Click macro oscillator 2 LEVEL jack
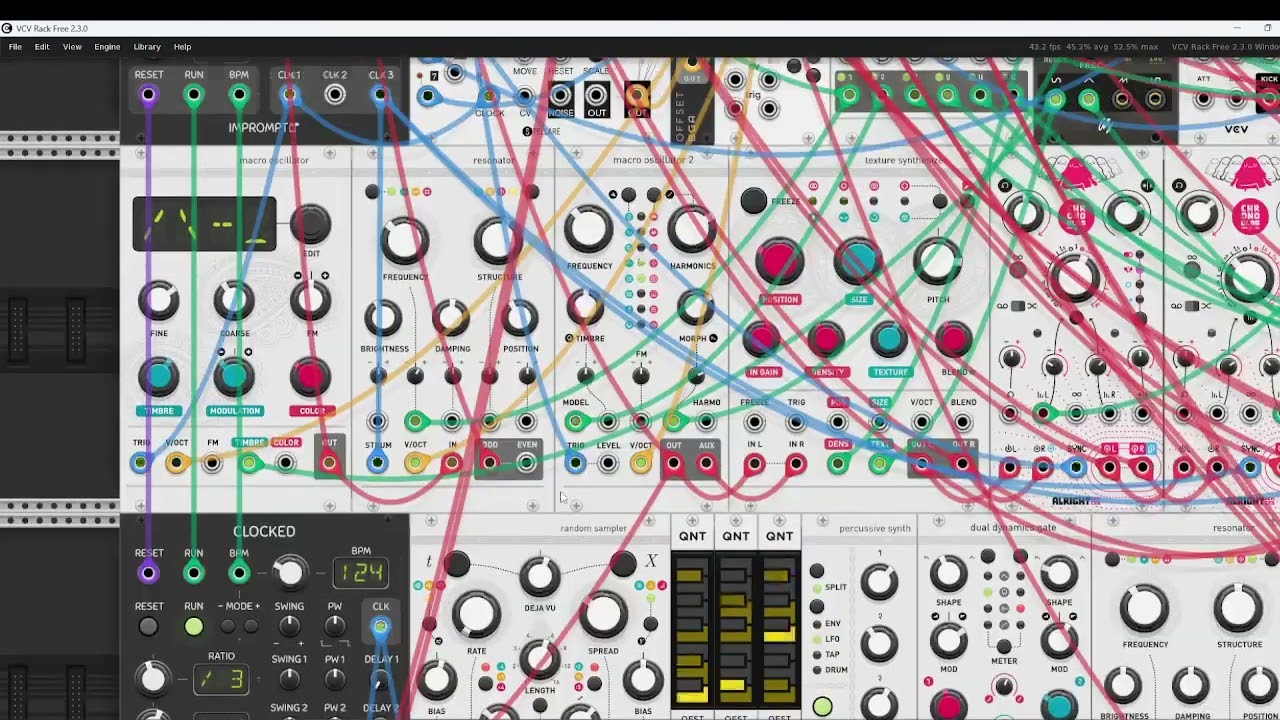The width and height of the screenshot is (1280, 720). click(x=608, y=462)
